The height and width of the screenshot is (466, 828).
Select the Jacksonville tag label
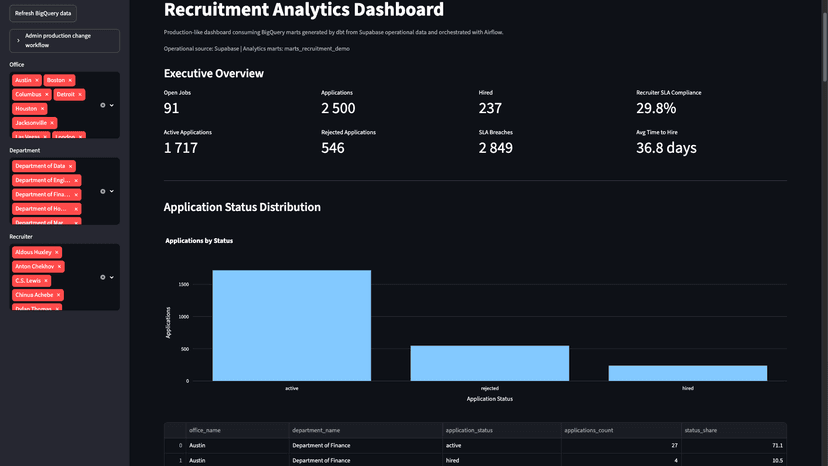[x=31, y=123]
